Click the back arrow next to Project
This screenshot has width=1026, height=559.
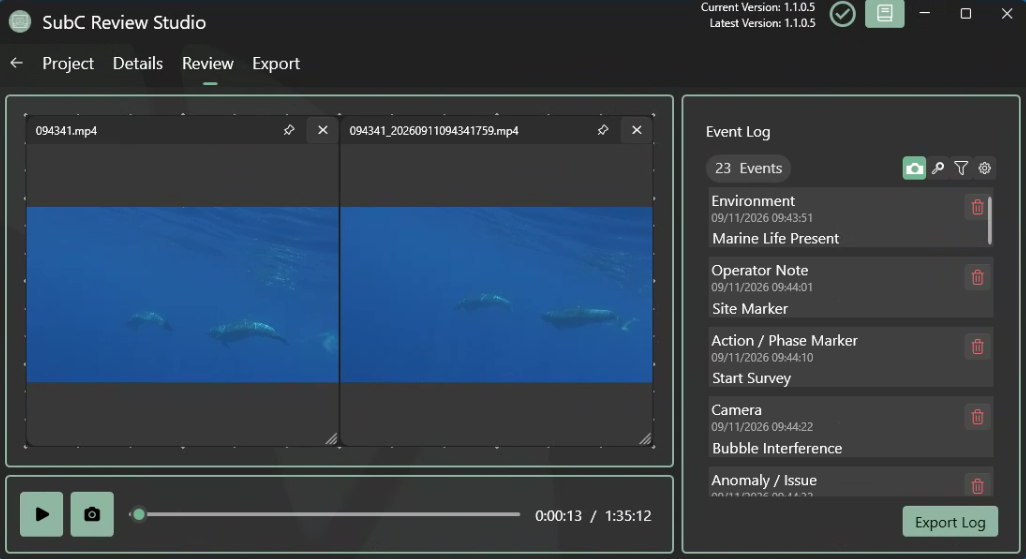coord(17,63)
